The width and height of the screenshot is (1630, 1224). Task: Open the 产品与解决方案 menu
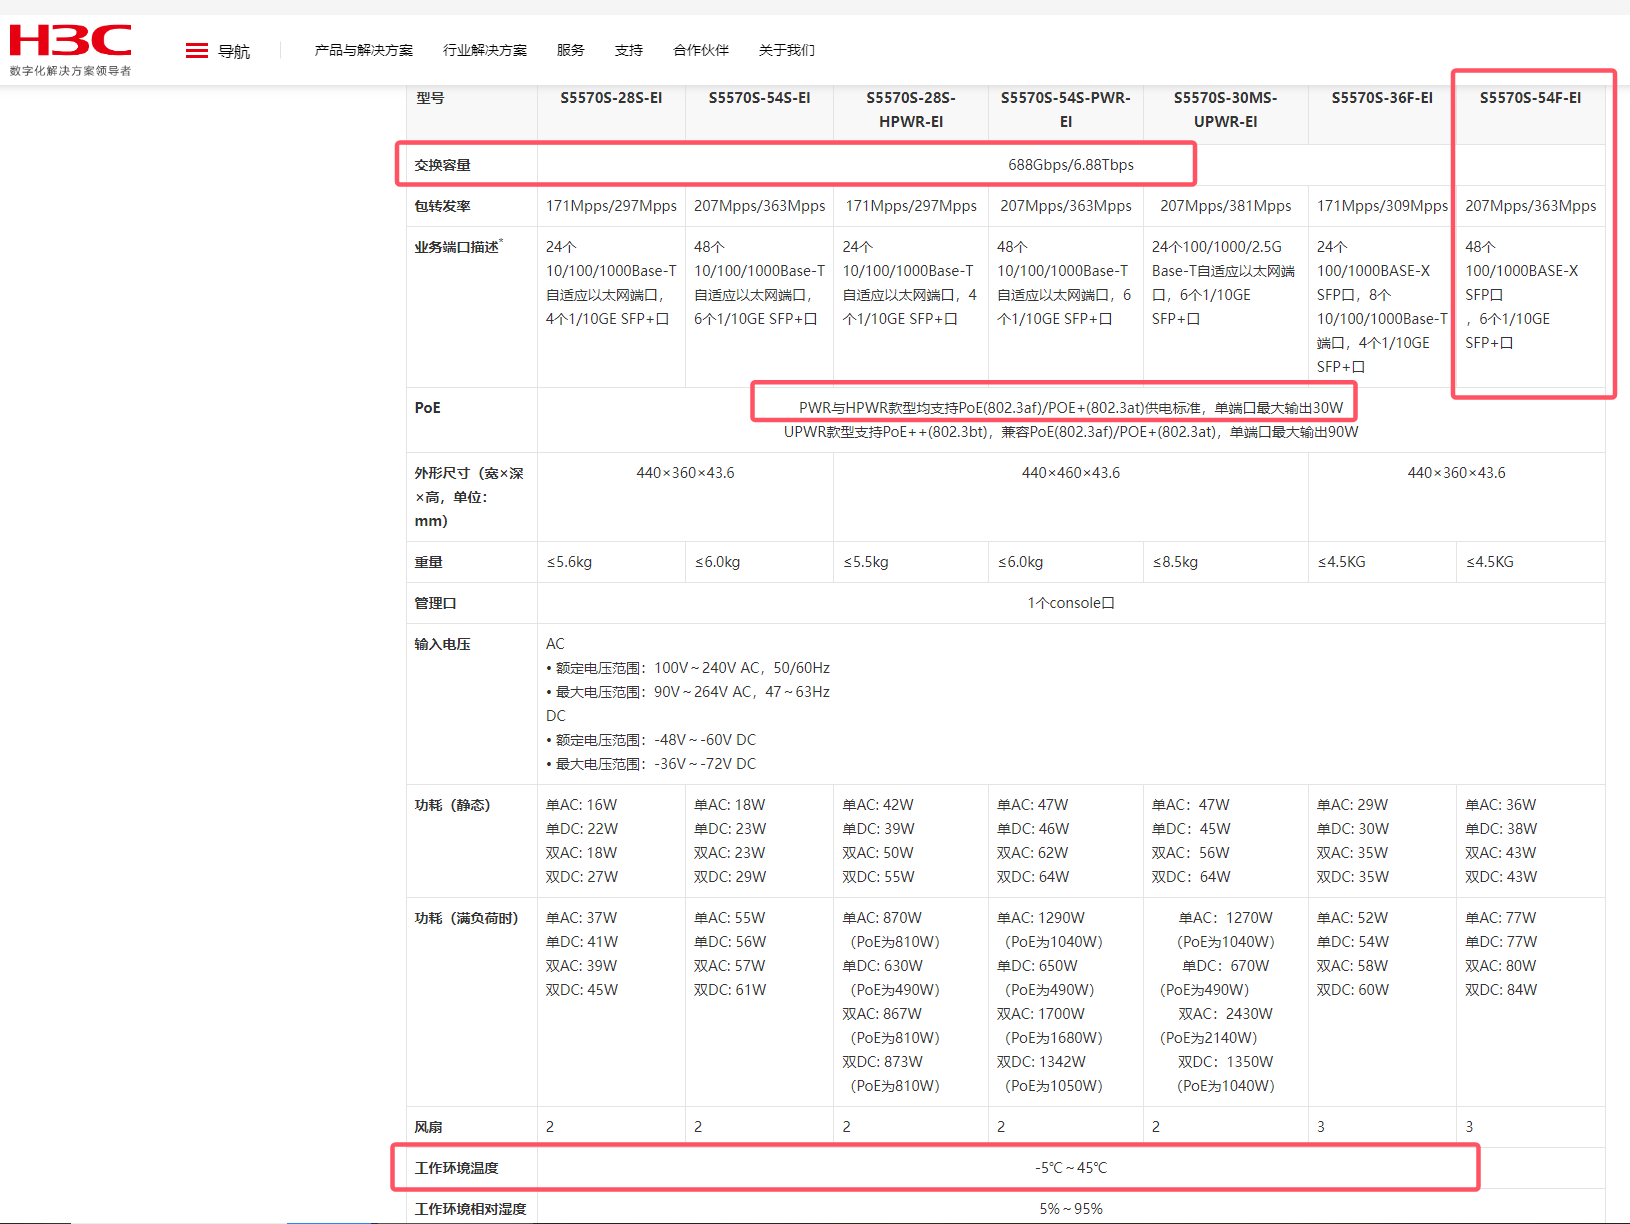coord(363,50)
